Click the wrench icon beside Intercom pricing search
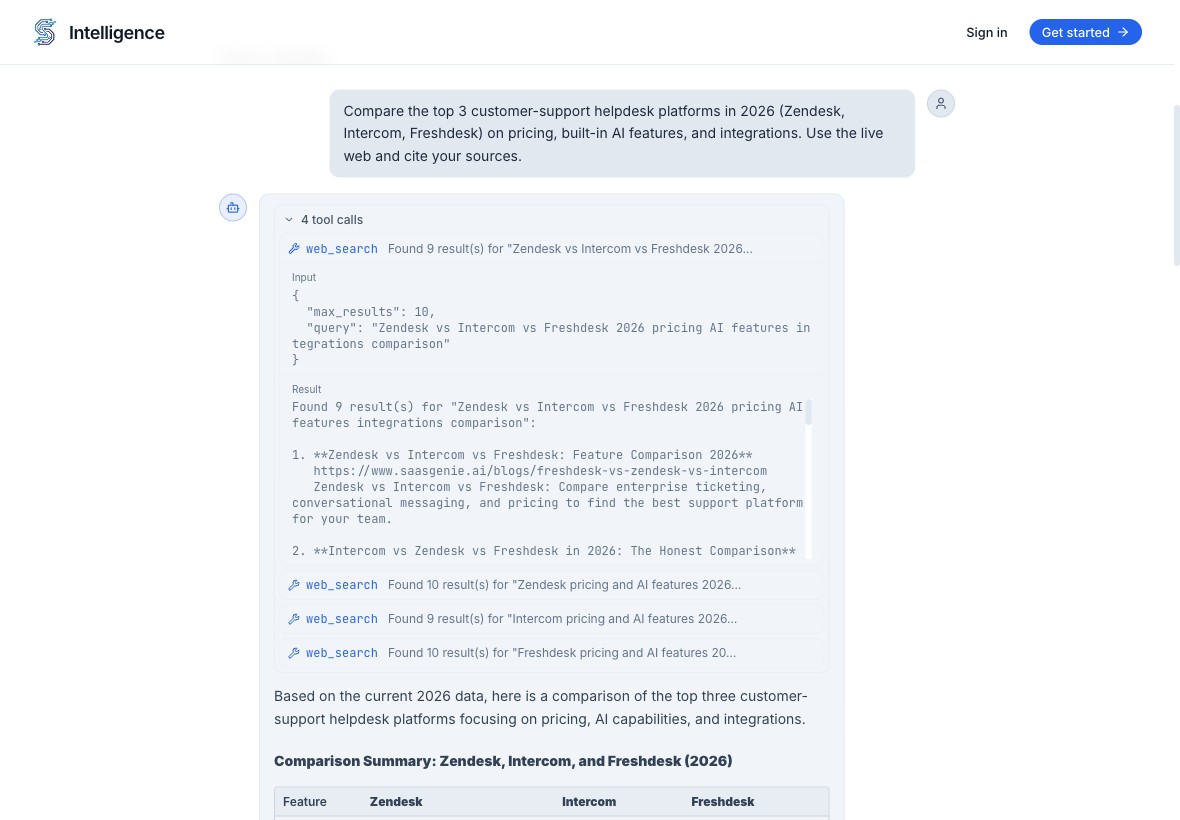 pos(294,619)
